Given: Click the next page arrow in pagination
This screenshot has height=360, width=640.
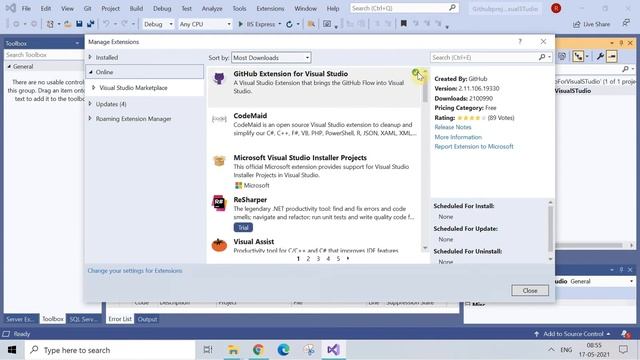Looking at the screenshot, I should click(348, 258).
